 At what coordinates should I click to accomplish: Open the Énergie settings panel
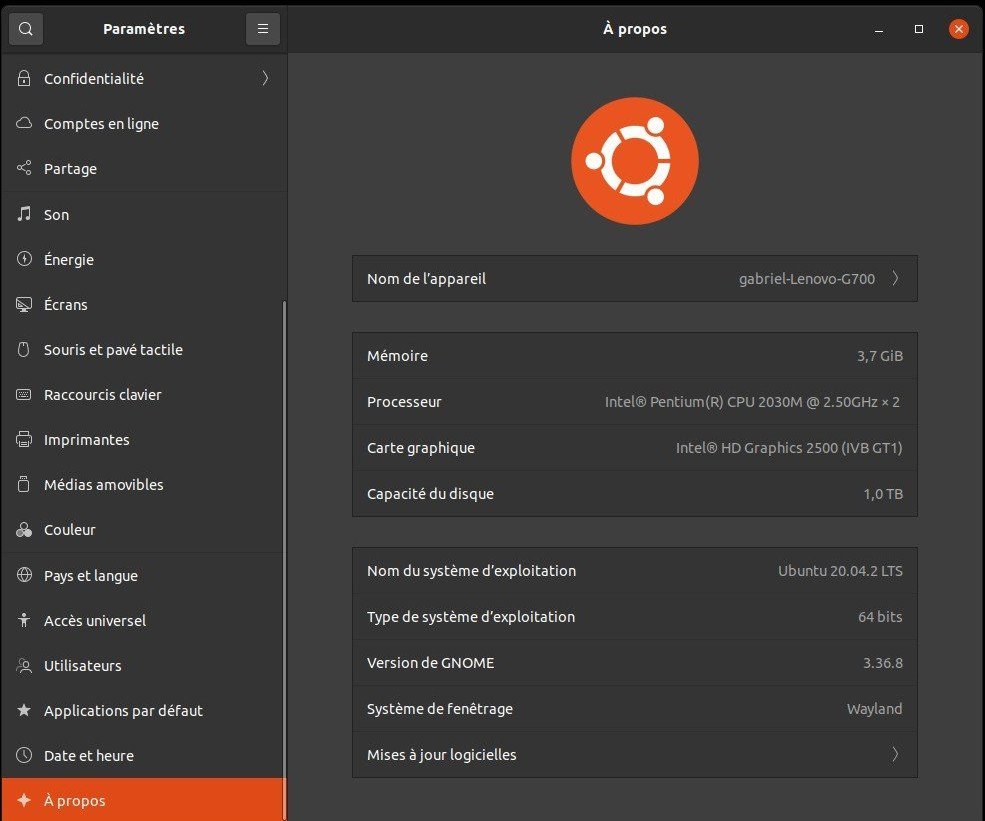[69, 259]
